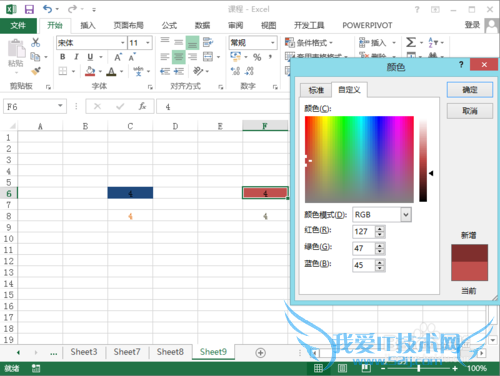Apply font color with the A icon
The height and width of the screenshot is (376, 500).
[111, 71]
